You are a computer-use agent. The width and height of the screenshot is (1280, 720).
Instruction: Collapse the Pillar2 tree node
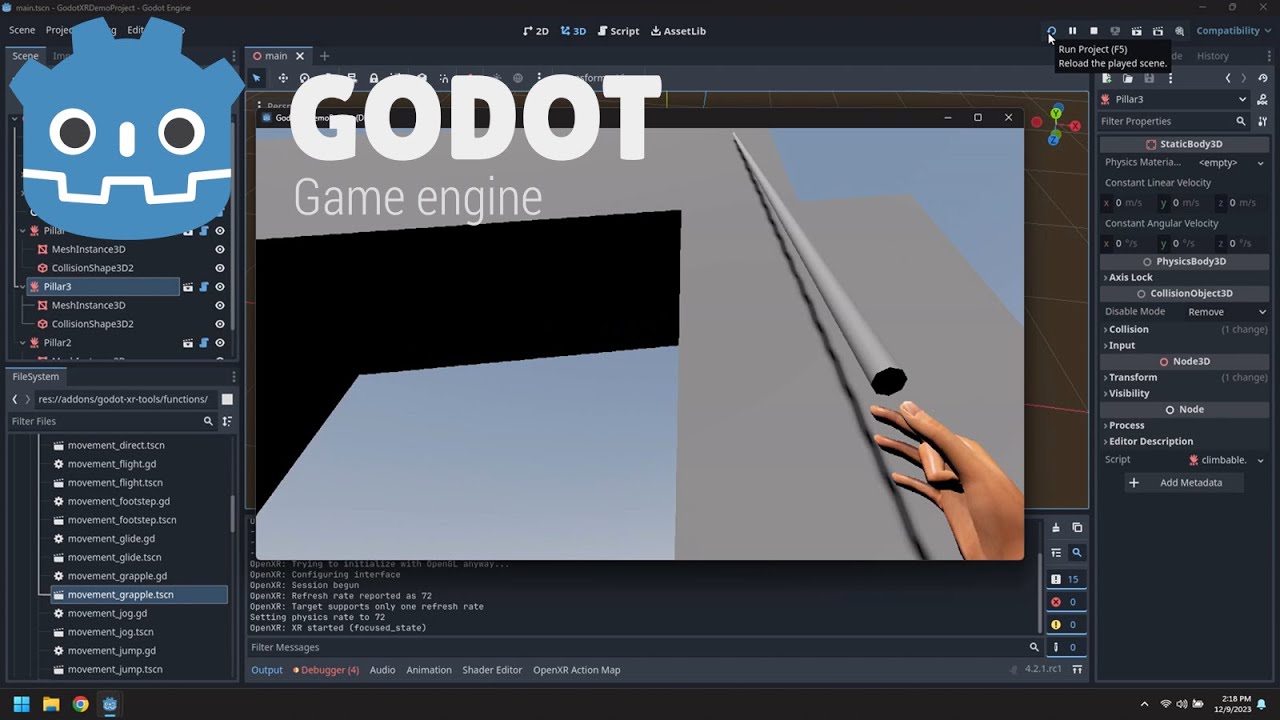[22, 343]
